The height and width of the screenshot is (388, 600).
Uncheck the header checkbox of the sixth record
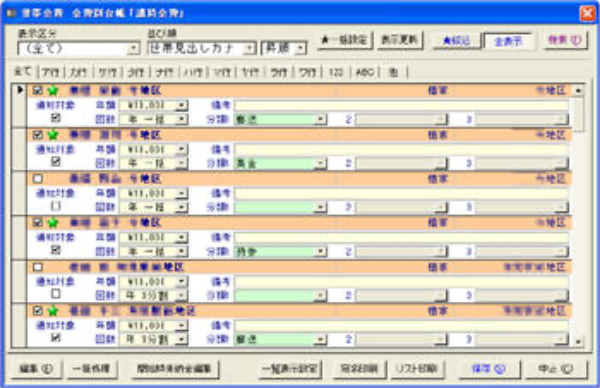pyautogui.click(x=38, y=311)
